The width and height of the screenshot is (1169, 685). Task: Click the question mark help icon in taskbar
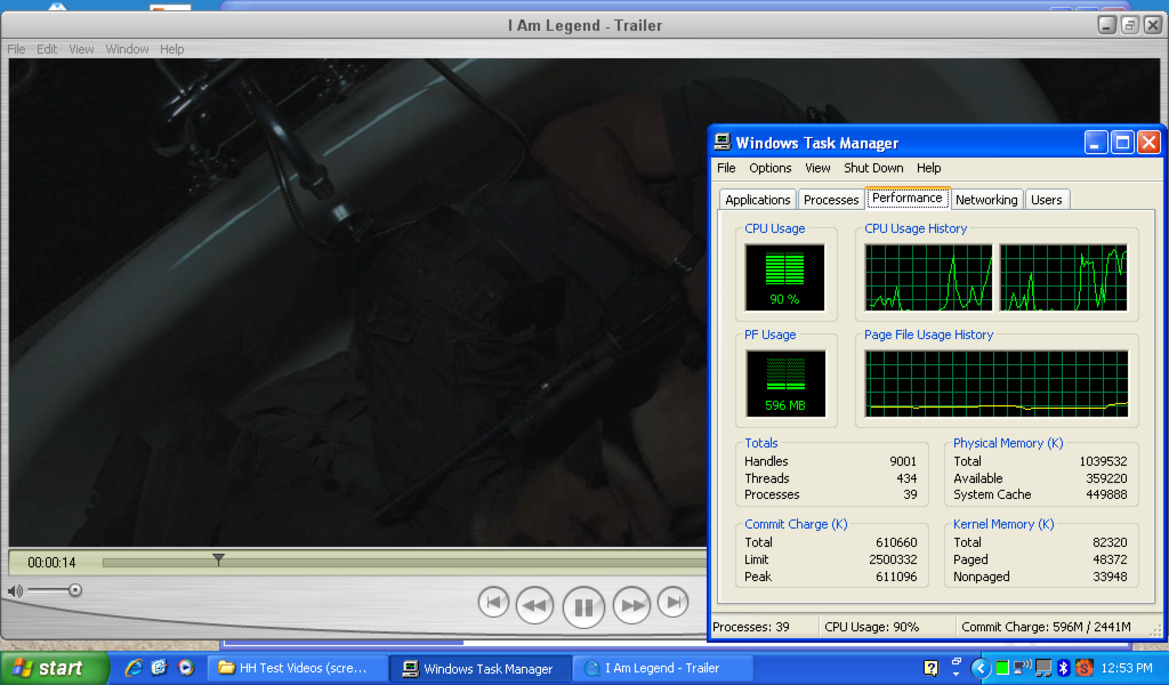pyautogui.click(x=930, y=668)
